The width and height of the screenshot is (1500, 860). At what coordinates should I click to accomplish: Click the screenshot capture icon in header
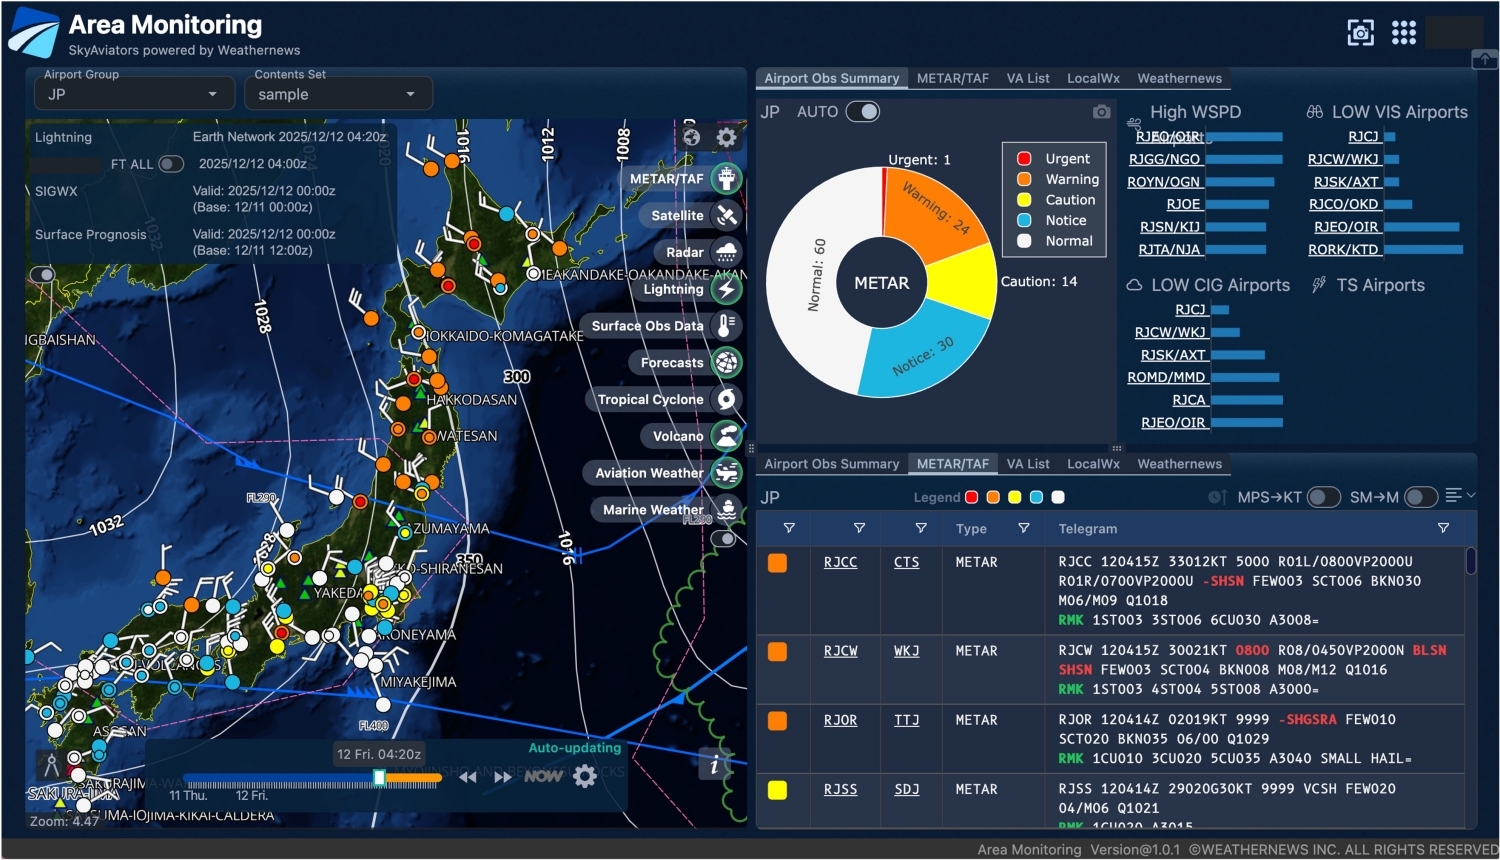coord(1360,33)
